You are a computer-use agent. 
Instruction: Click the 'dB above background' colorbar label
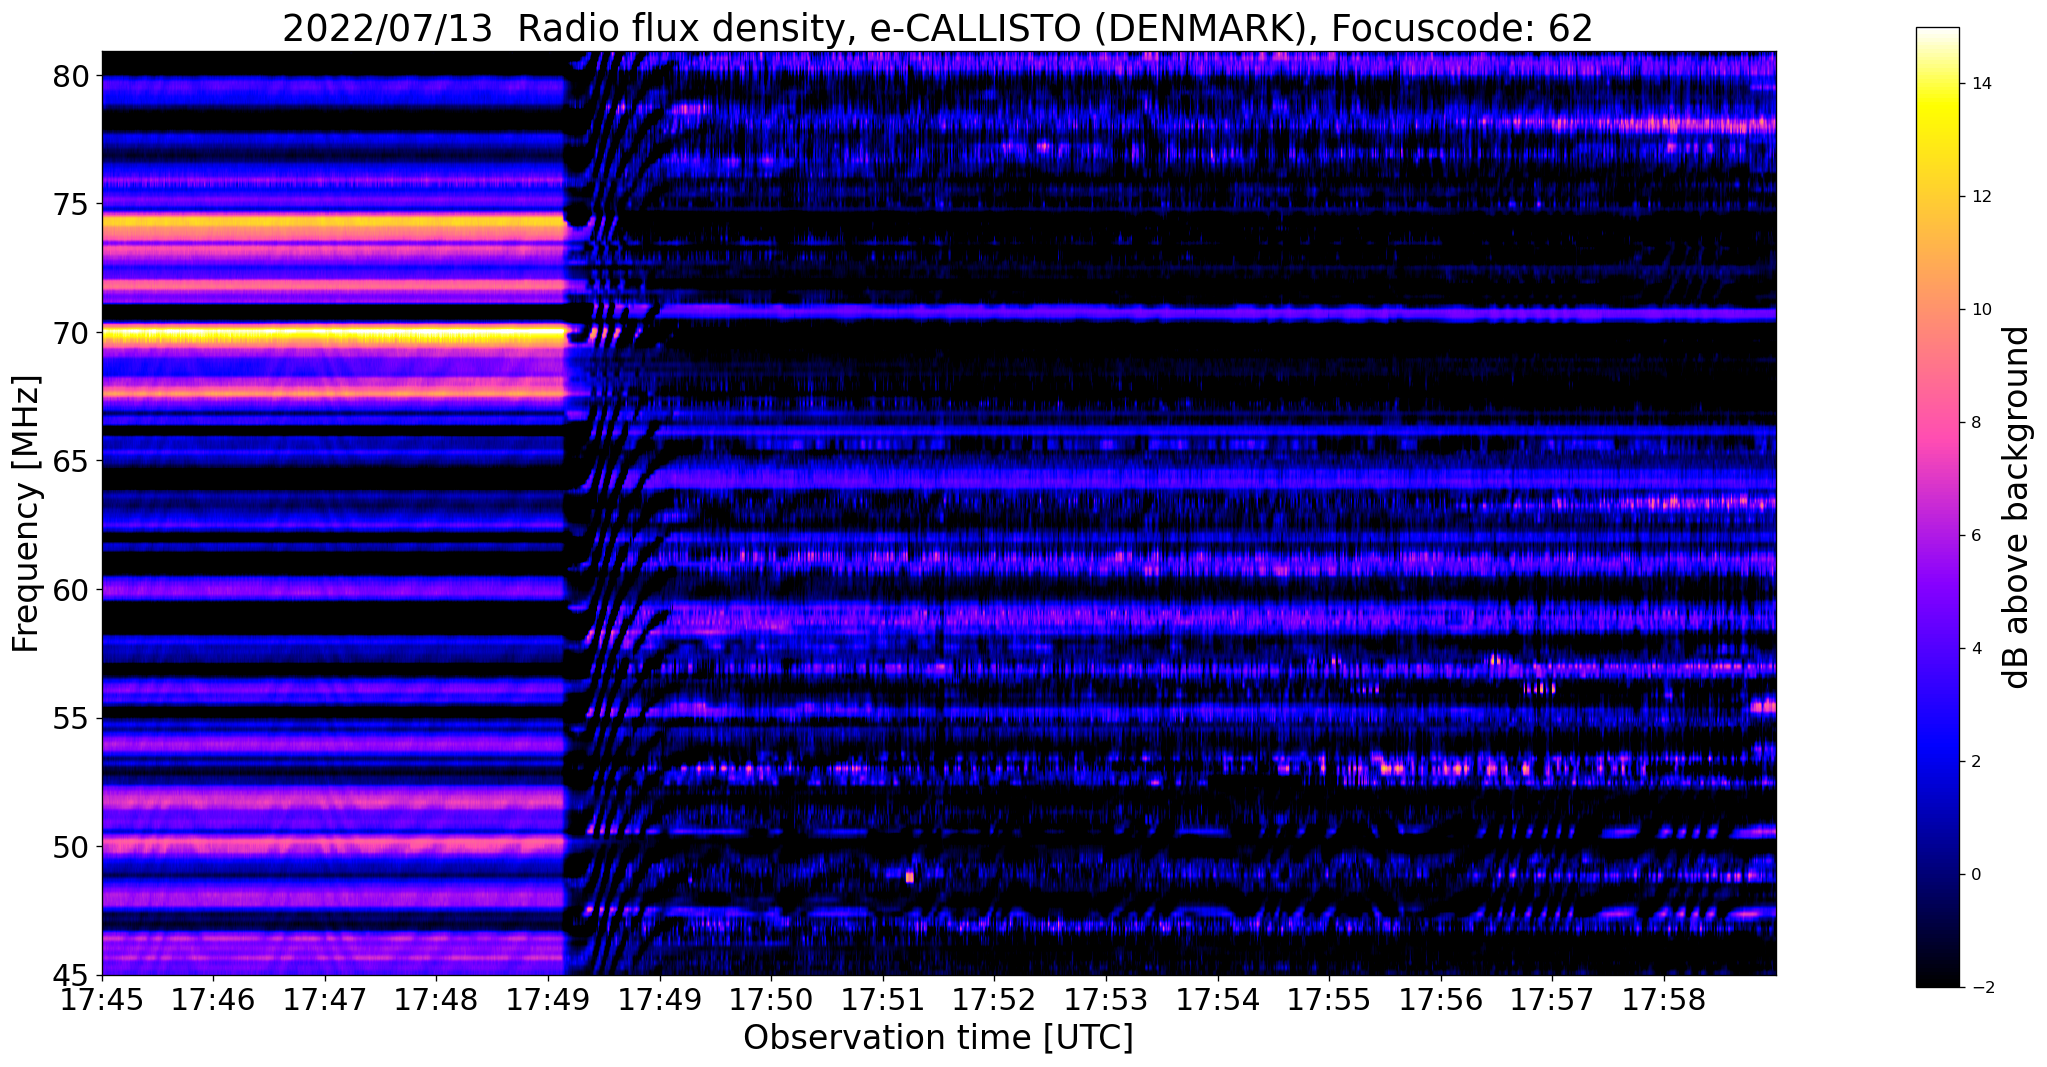[x=2017, y=507]
